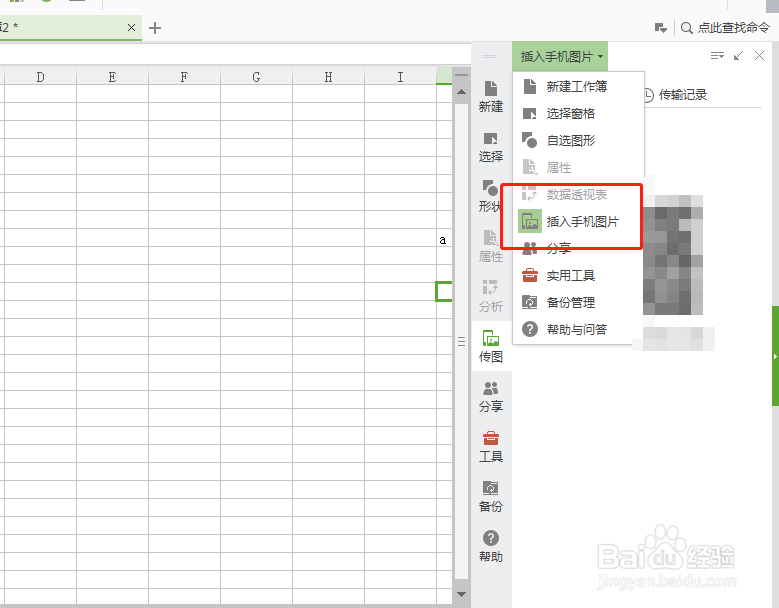Click 数据透视表 menu entry
Image resolution: width=779 pixels, height=608 pixels.
[x=578, y=194]
